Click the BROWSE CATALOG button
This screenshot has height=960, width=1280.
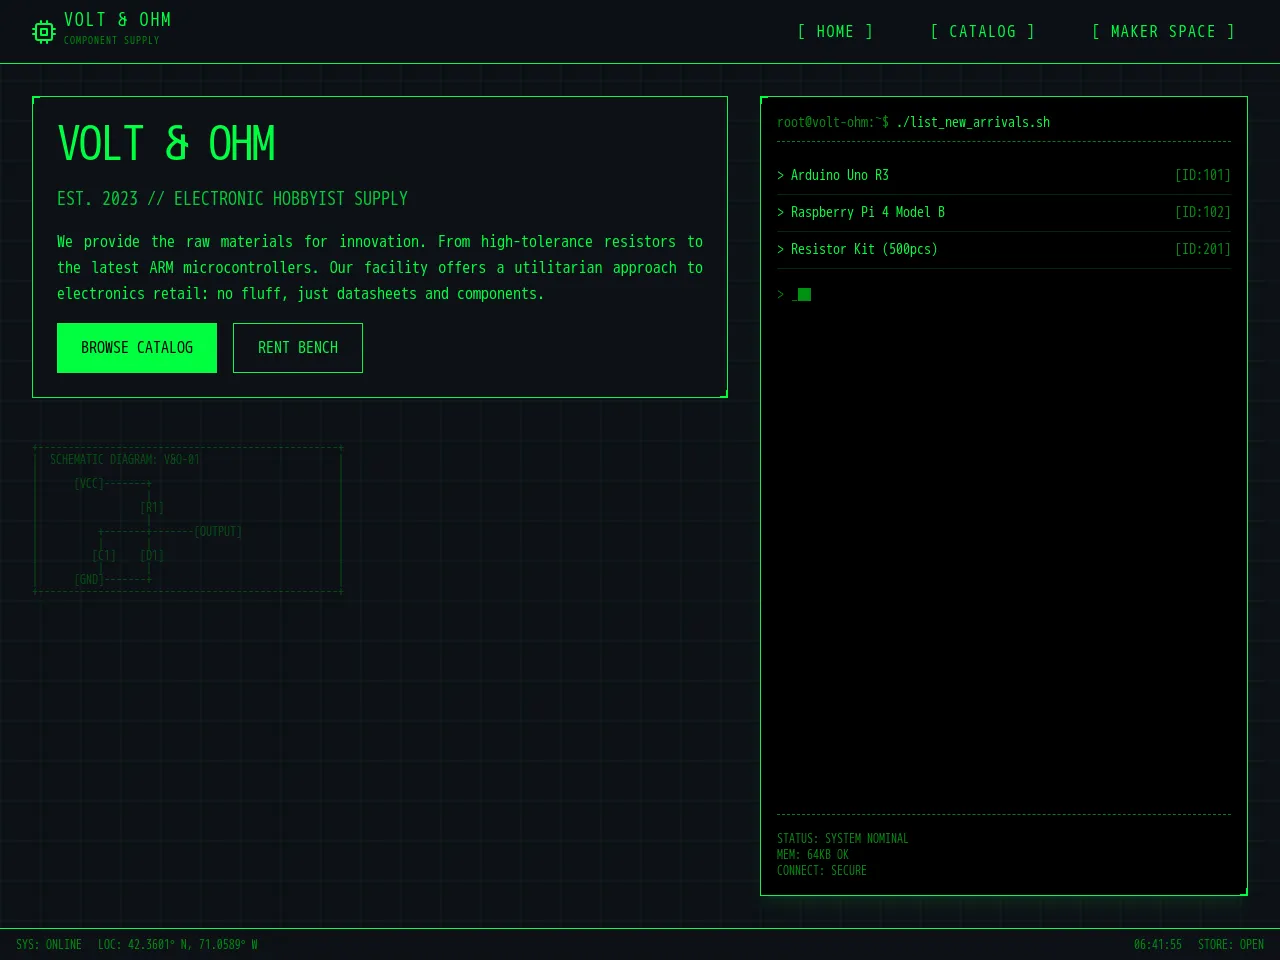[137, 348]
